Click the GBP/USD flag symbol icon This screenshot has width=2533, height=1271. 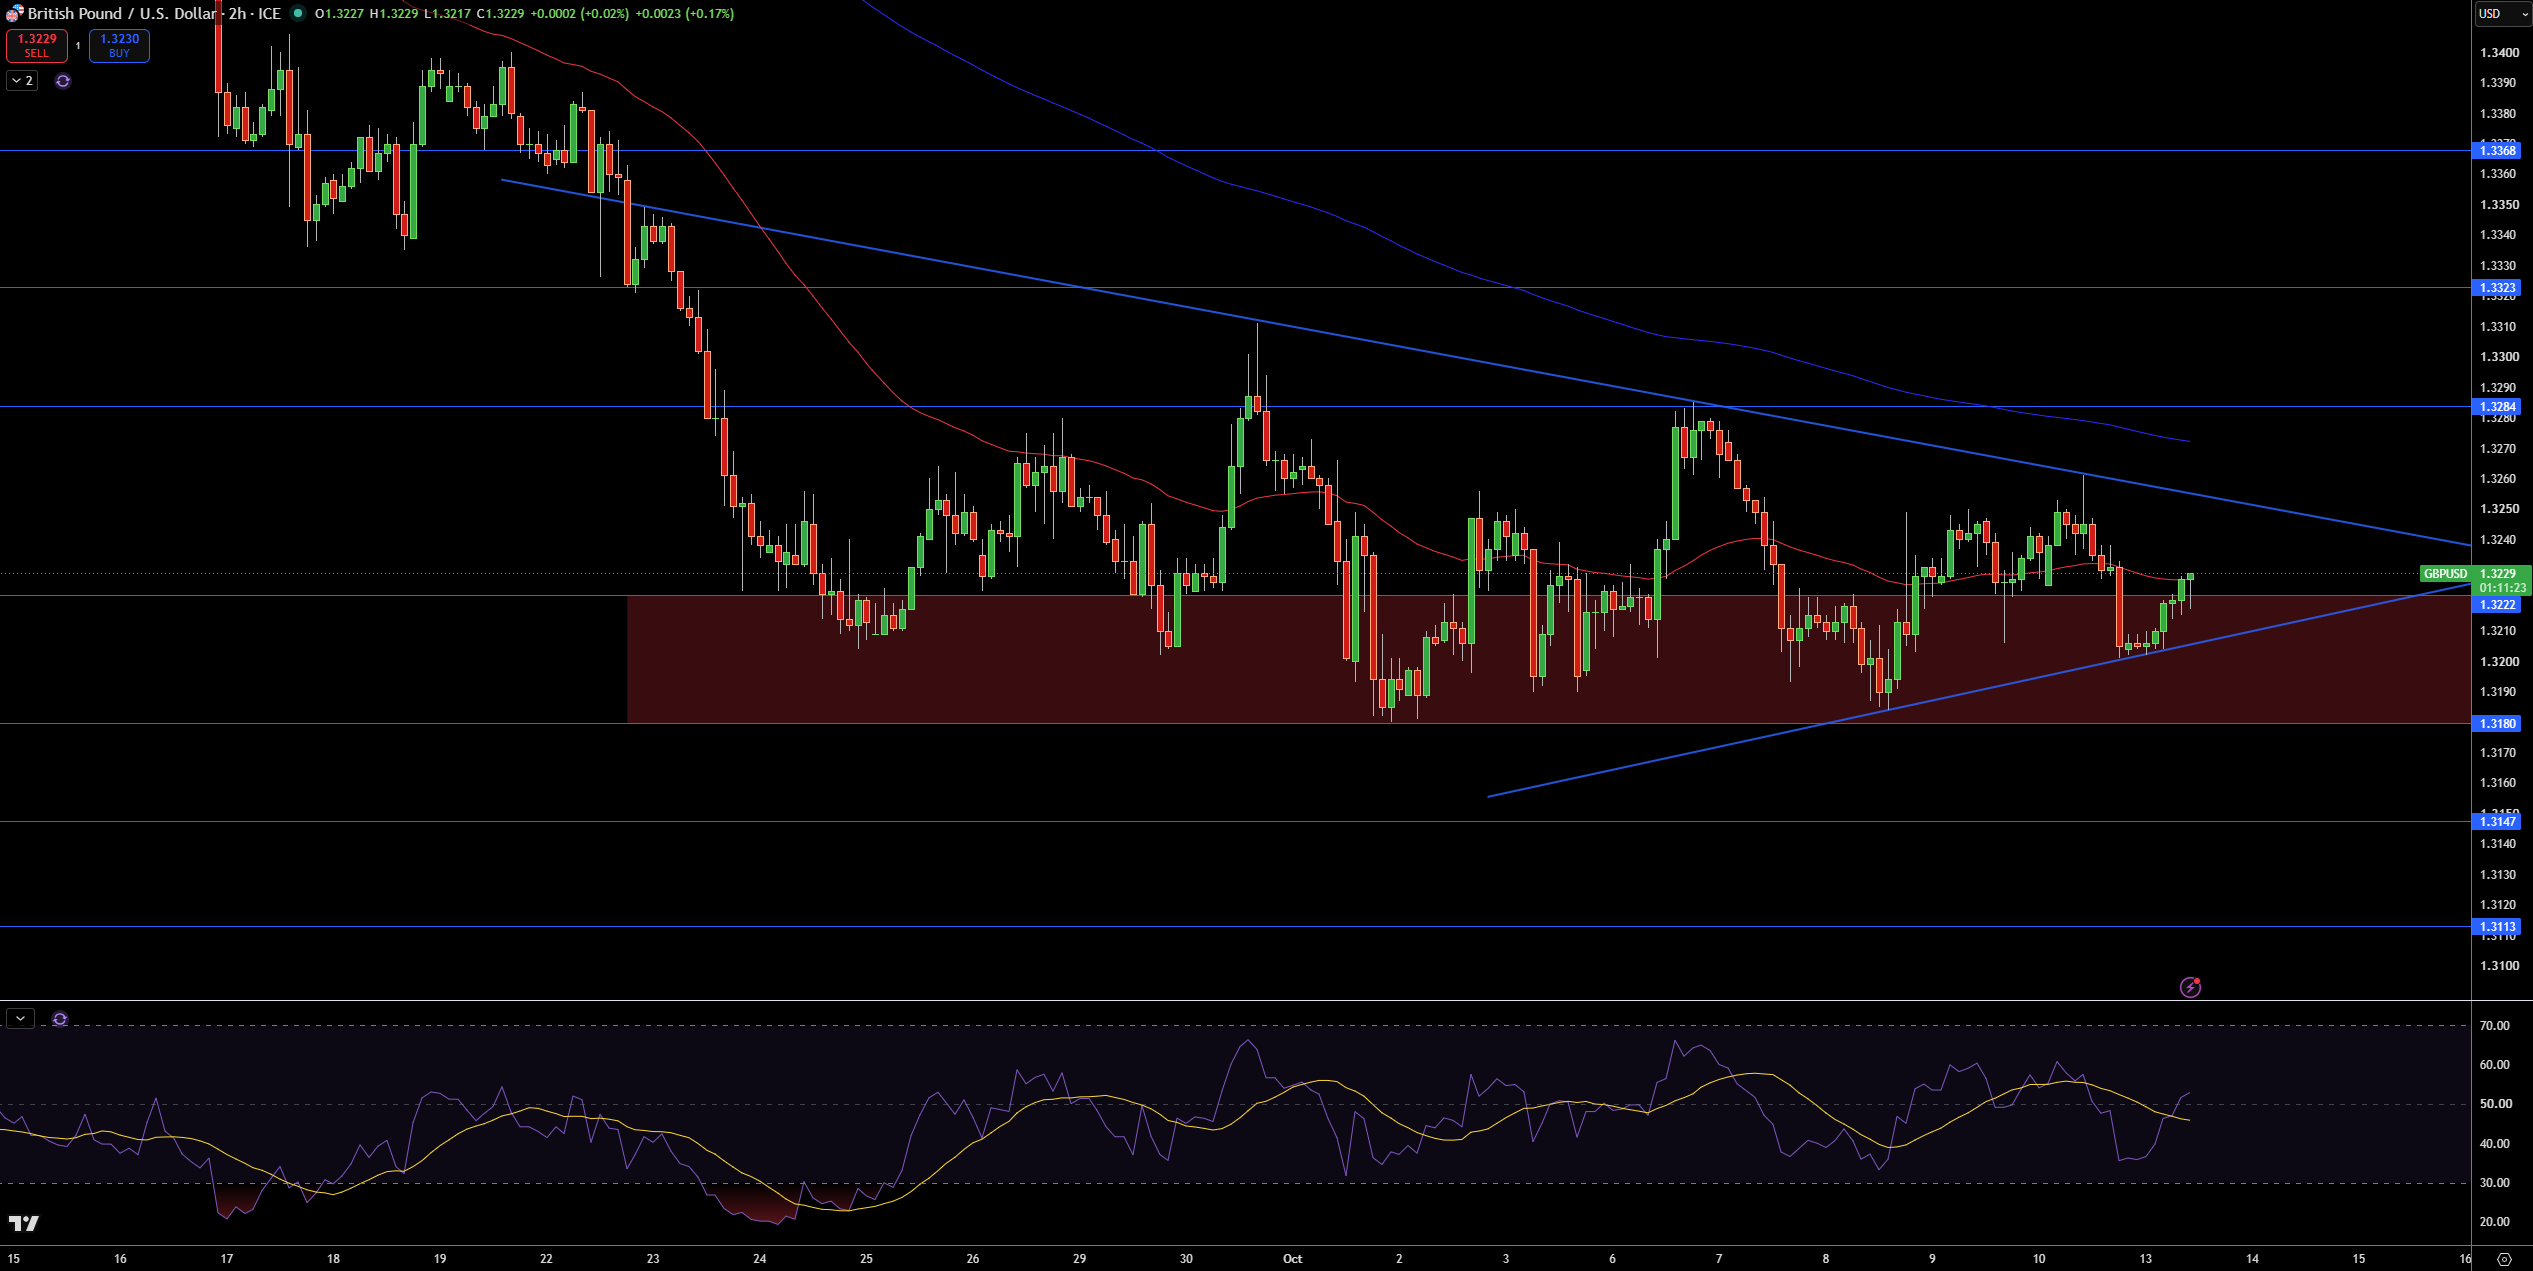click(x=14, y=13)
